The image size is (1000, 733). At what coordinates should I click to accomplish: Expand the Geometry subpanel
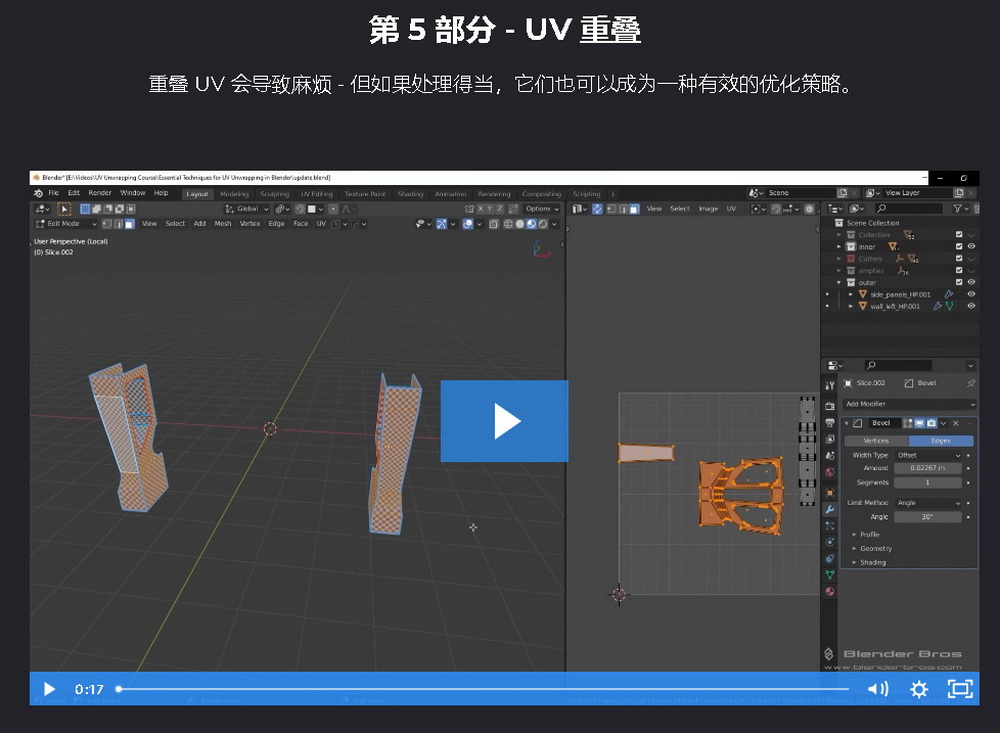[x=872, y=549]
